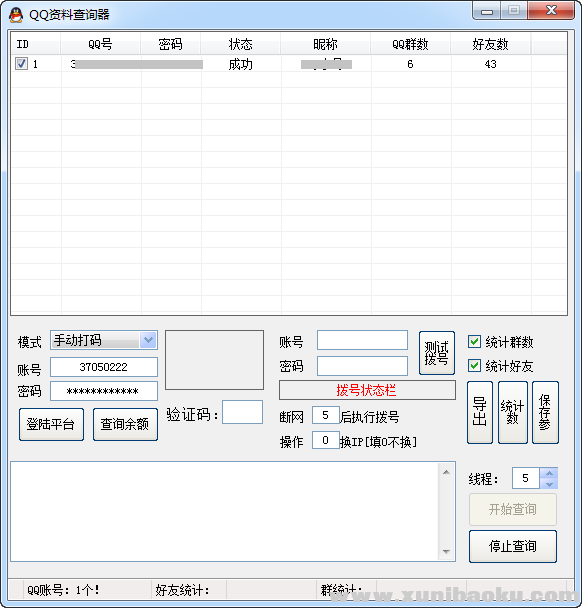Click the 登陆平台 button
582x608 pixels.
coord(51,424)
